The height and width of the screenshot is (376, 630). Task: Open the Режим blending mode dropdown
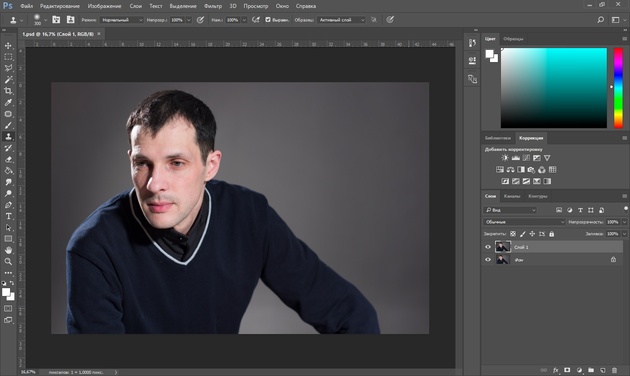[122, 20]
